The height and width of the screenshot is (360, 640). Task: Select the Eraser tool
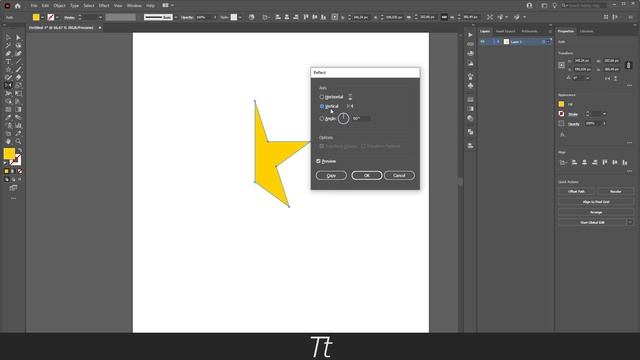(18, 78)
